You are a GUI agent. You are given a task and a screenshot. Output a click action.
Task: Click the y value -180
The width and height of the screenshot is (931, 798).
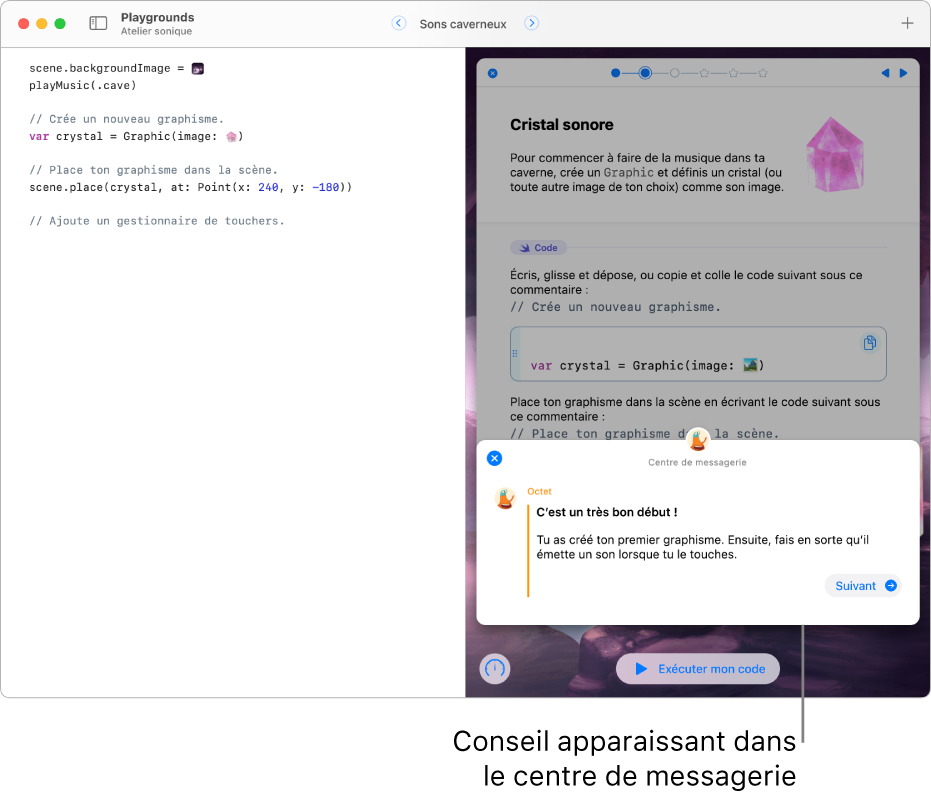tap(325, 188)
